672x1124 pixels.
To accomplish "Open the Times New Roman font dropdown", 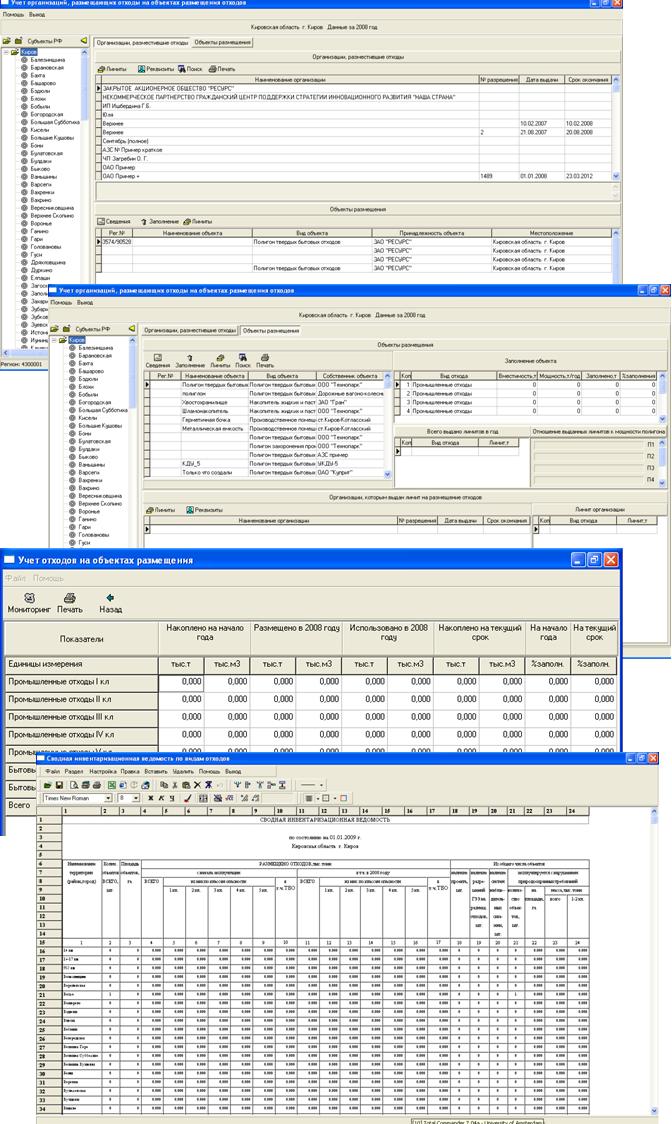I will 110,798.
